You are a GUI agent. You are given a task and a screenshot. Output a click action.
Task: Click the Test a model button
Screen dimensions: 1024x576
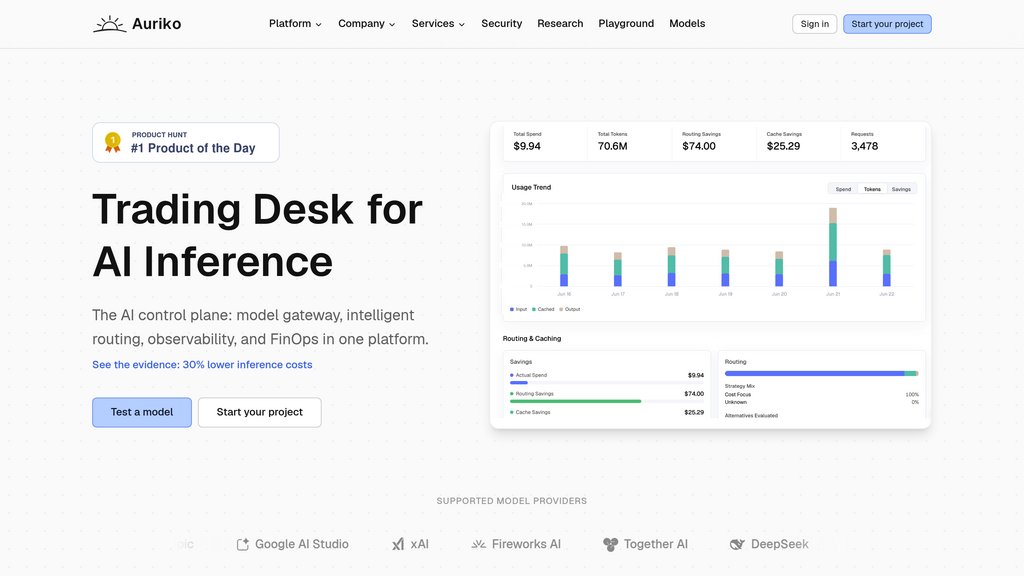142,412
